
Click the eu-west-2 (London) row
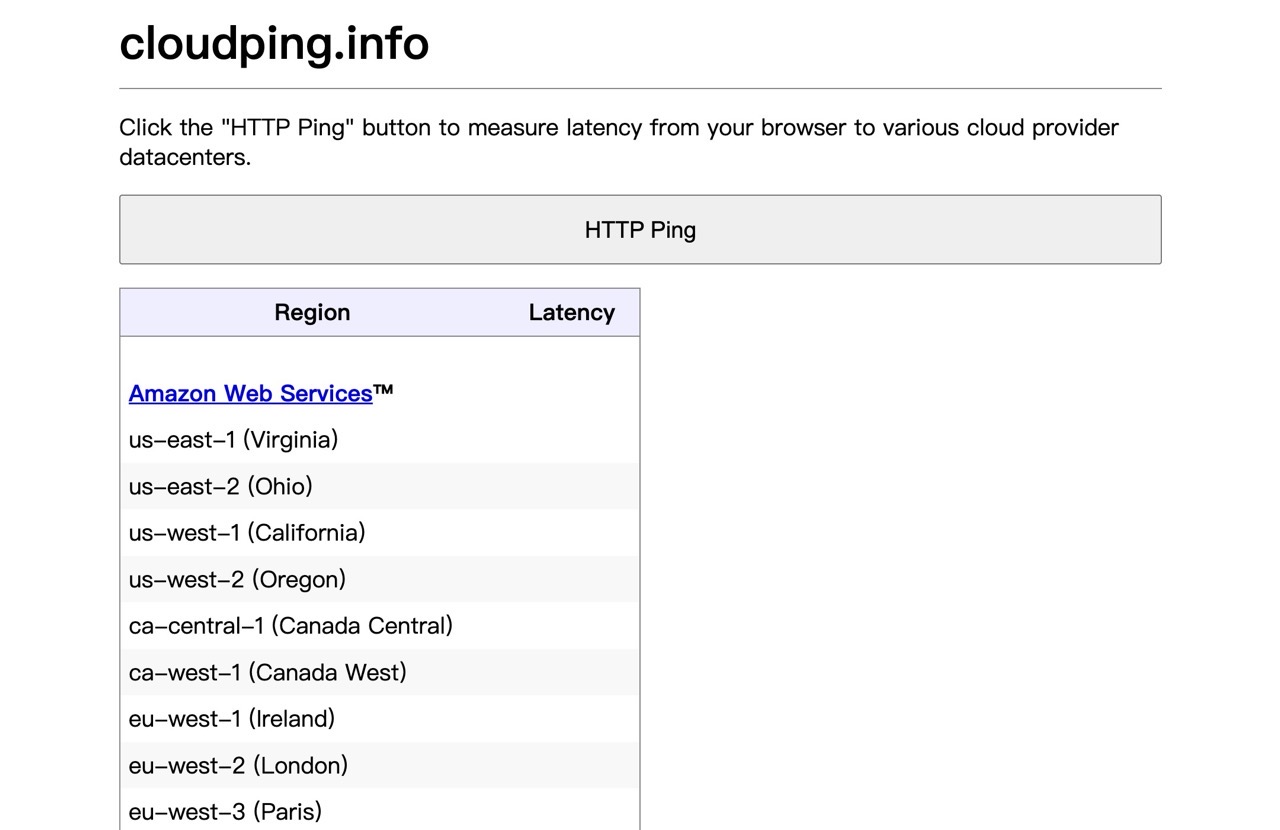pyautogui.click(x=380, y=765)
